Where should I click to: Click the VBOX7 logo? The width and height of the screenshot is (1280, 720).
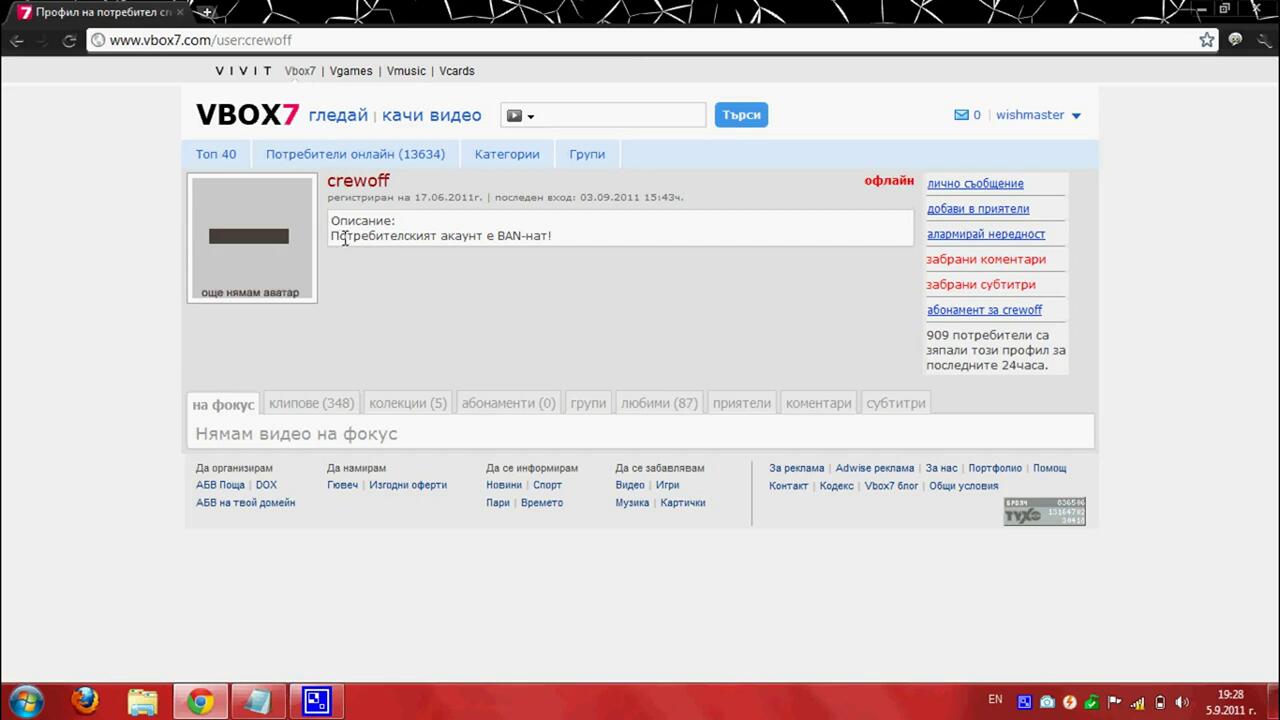247,115
